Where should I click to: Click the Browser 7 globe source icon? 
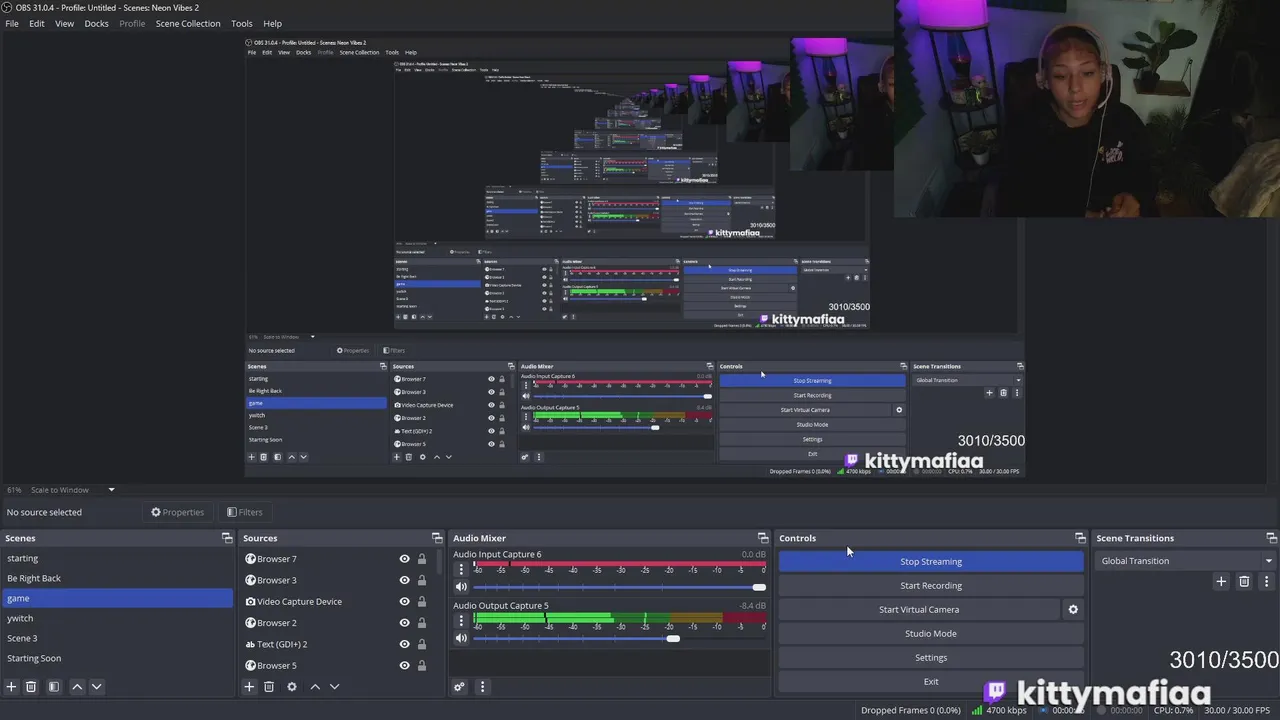coord(250,559)
